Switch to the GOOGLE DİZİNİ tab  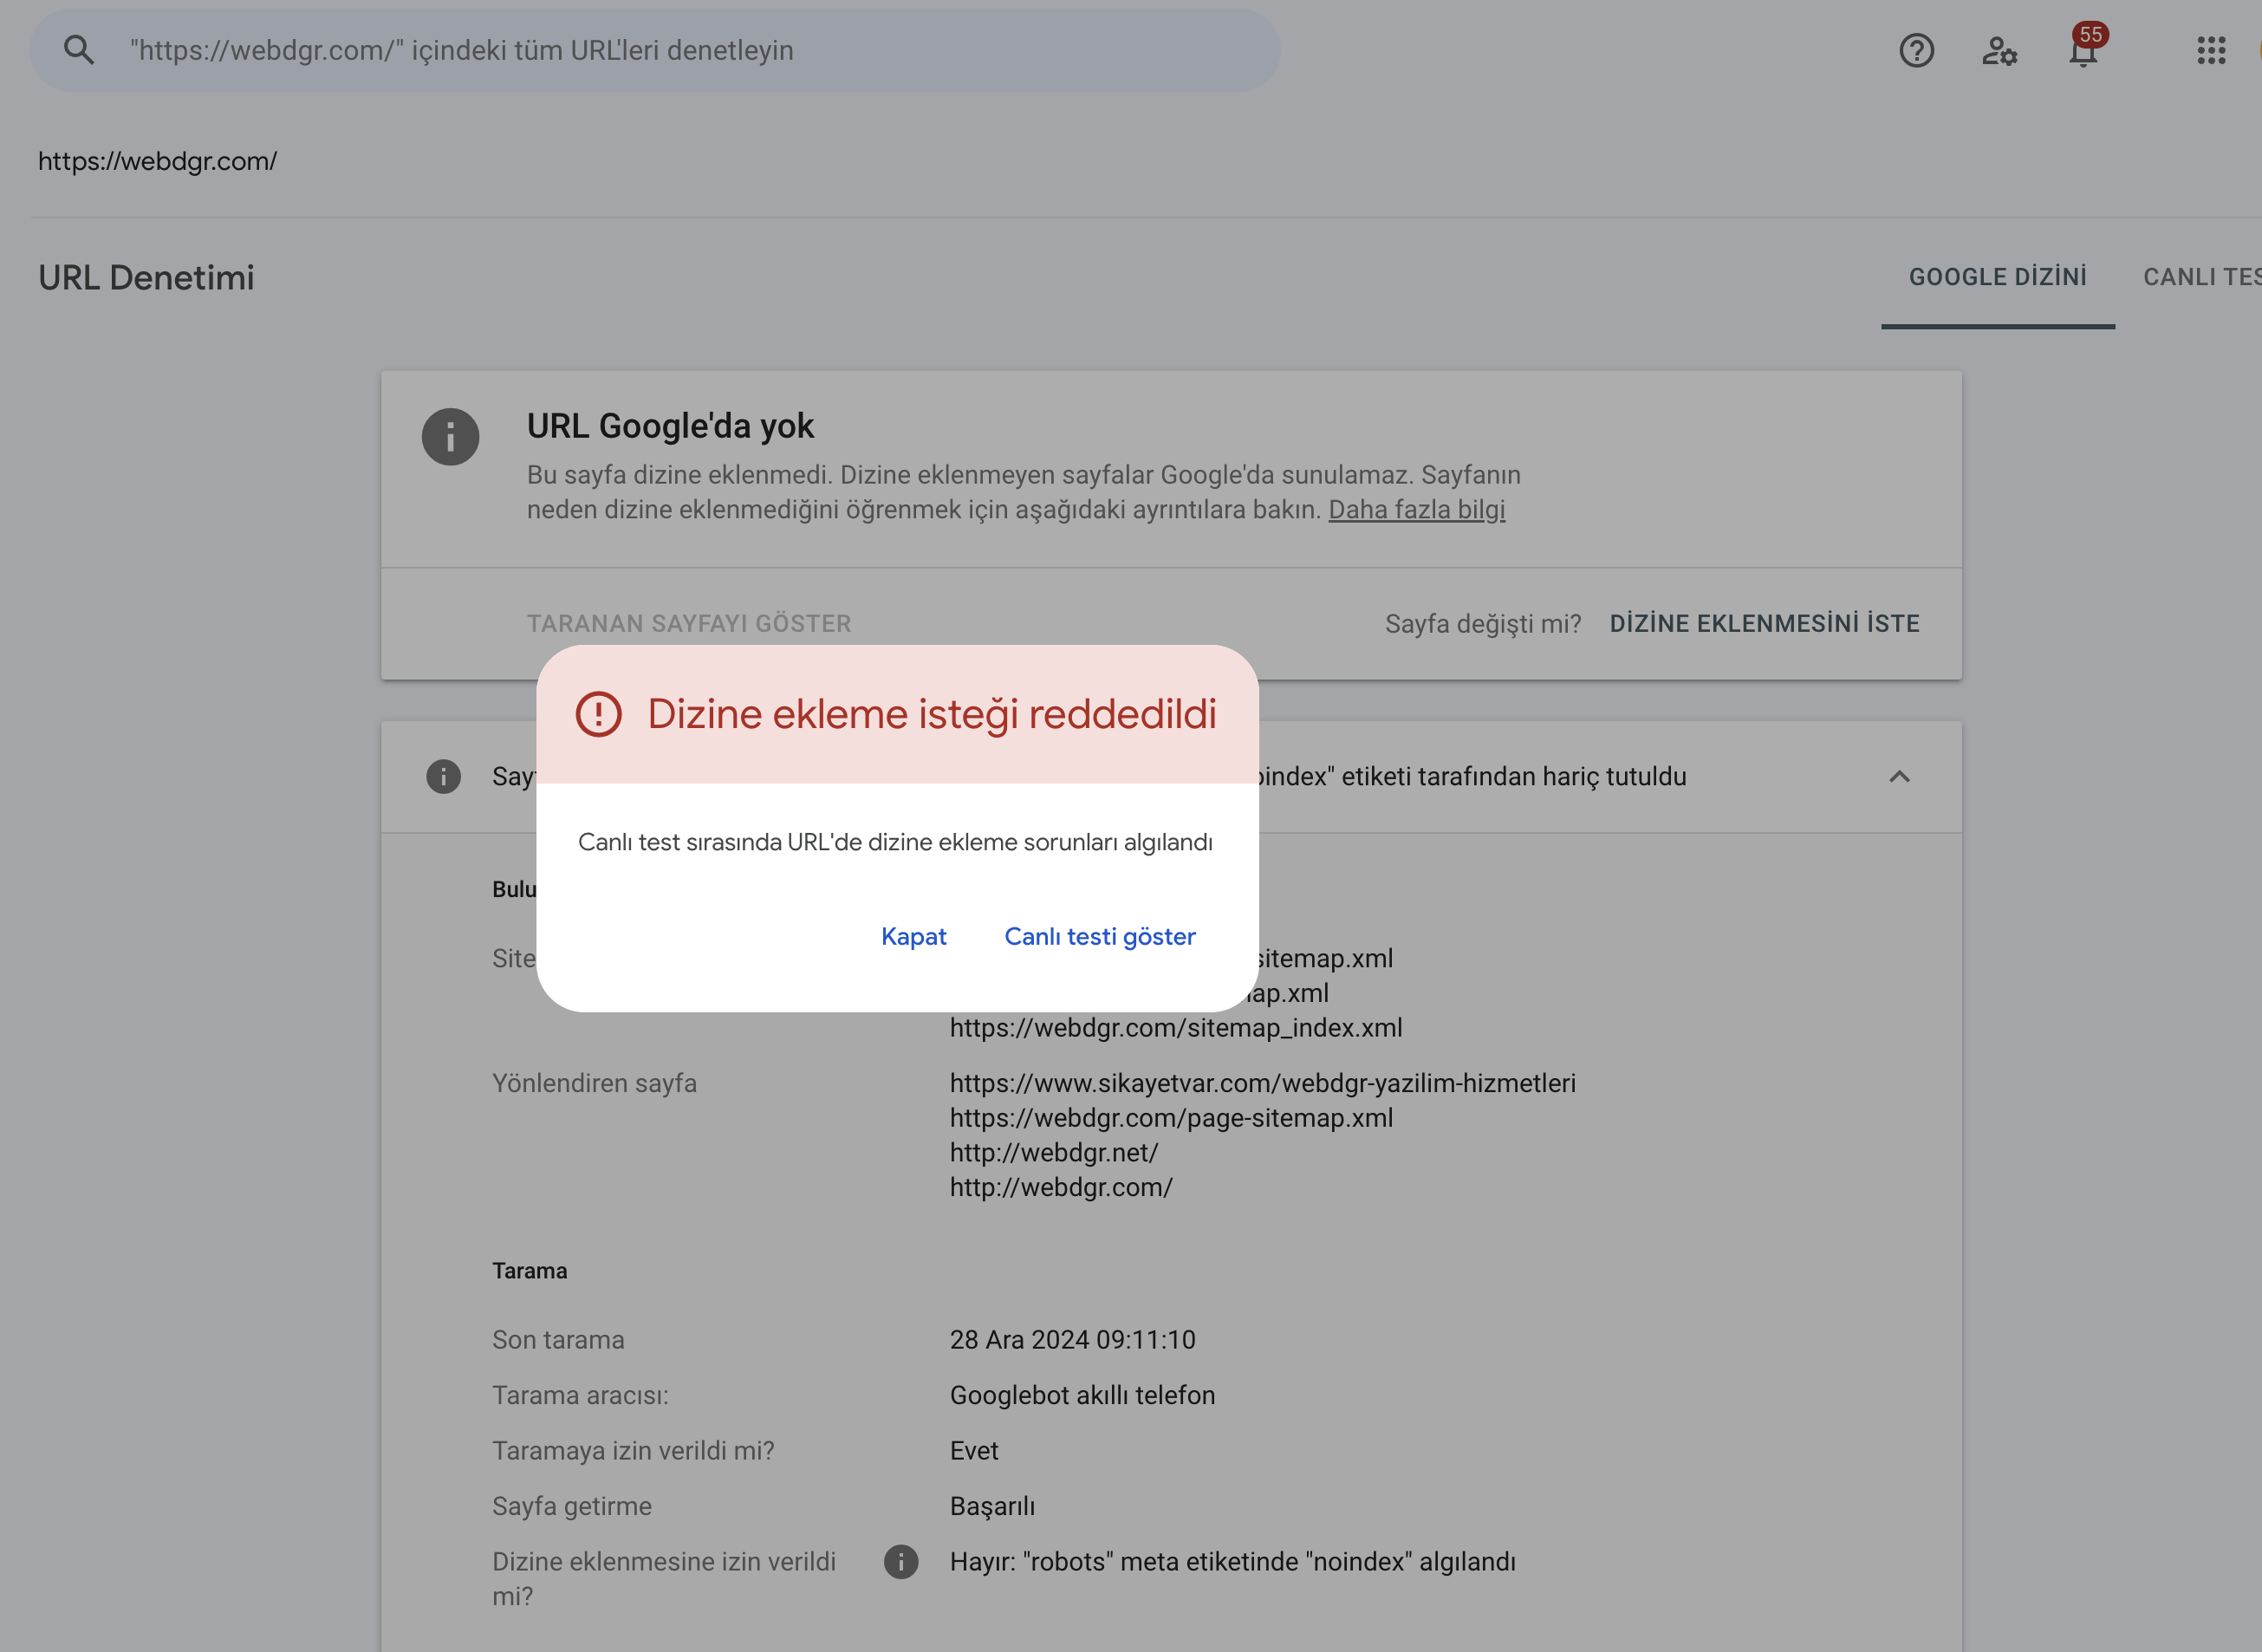point(1997,277)
